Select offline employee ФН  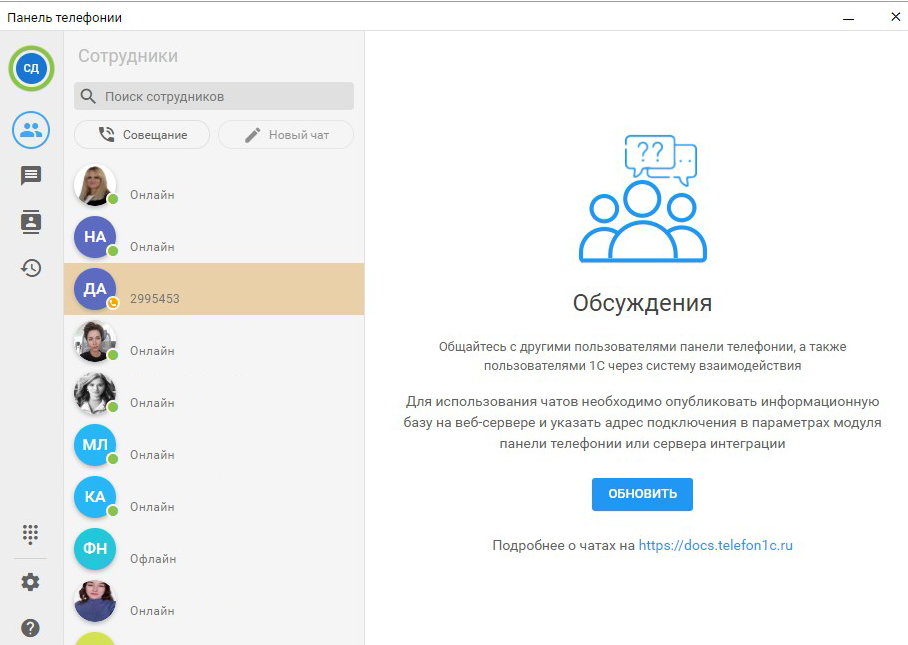213,549
